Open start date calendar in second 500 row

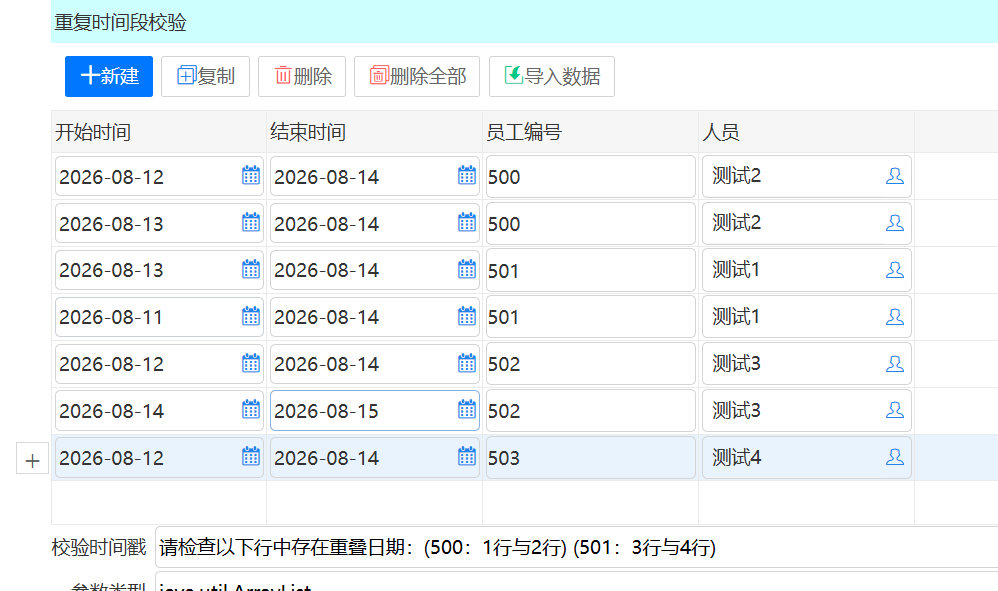pos(251,223)
